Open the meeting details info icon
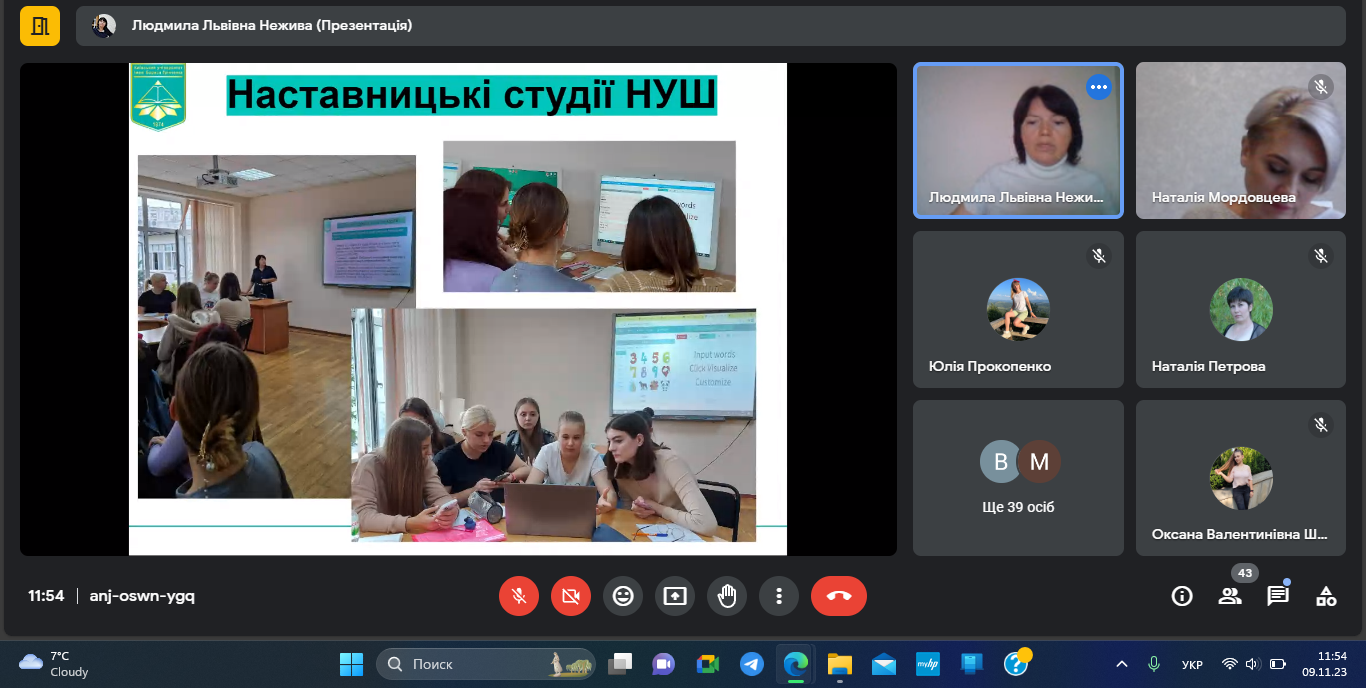The width and height of the screenshot is (1366, 688). click(x=1182, y=597)
